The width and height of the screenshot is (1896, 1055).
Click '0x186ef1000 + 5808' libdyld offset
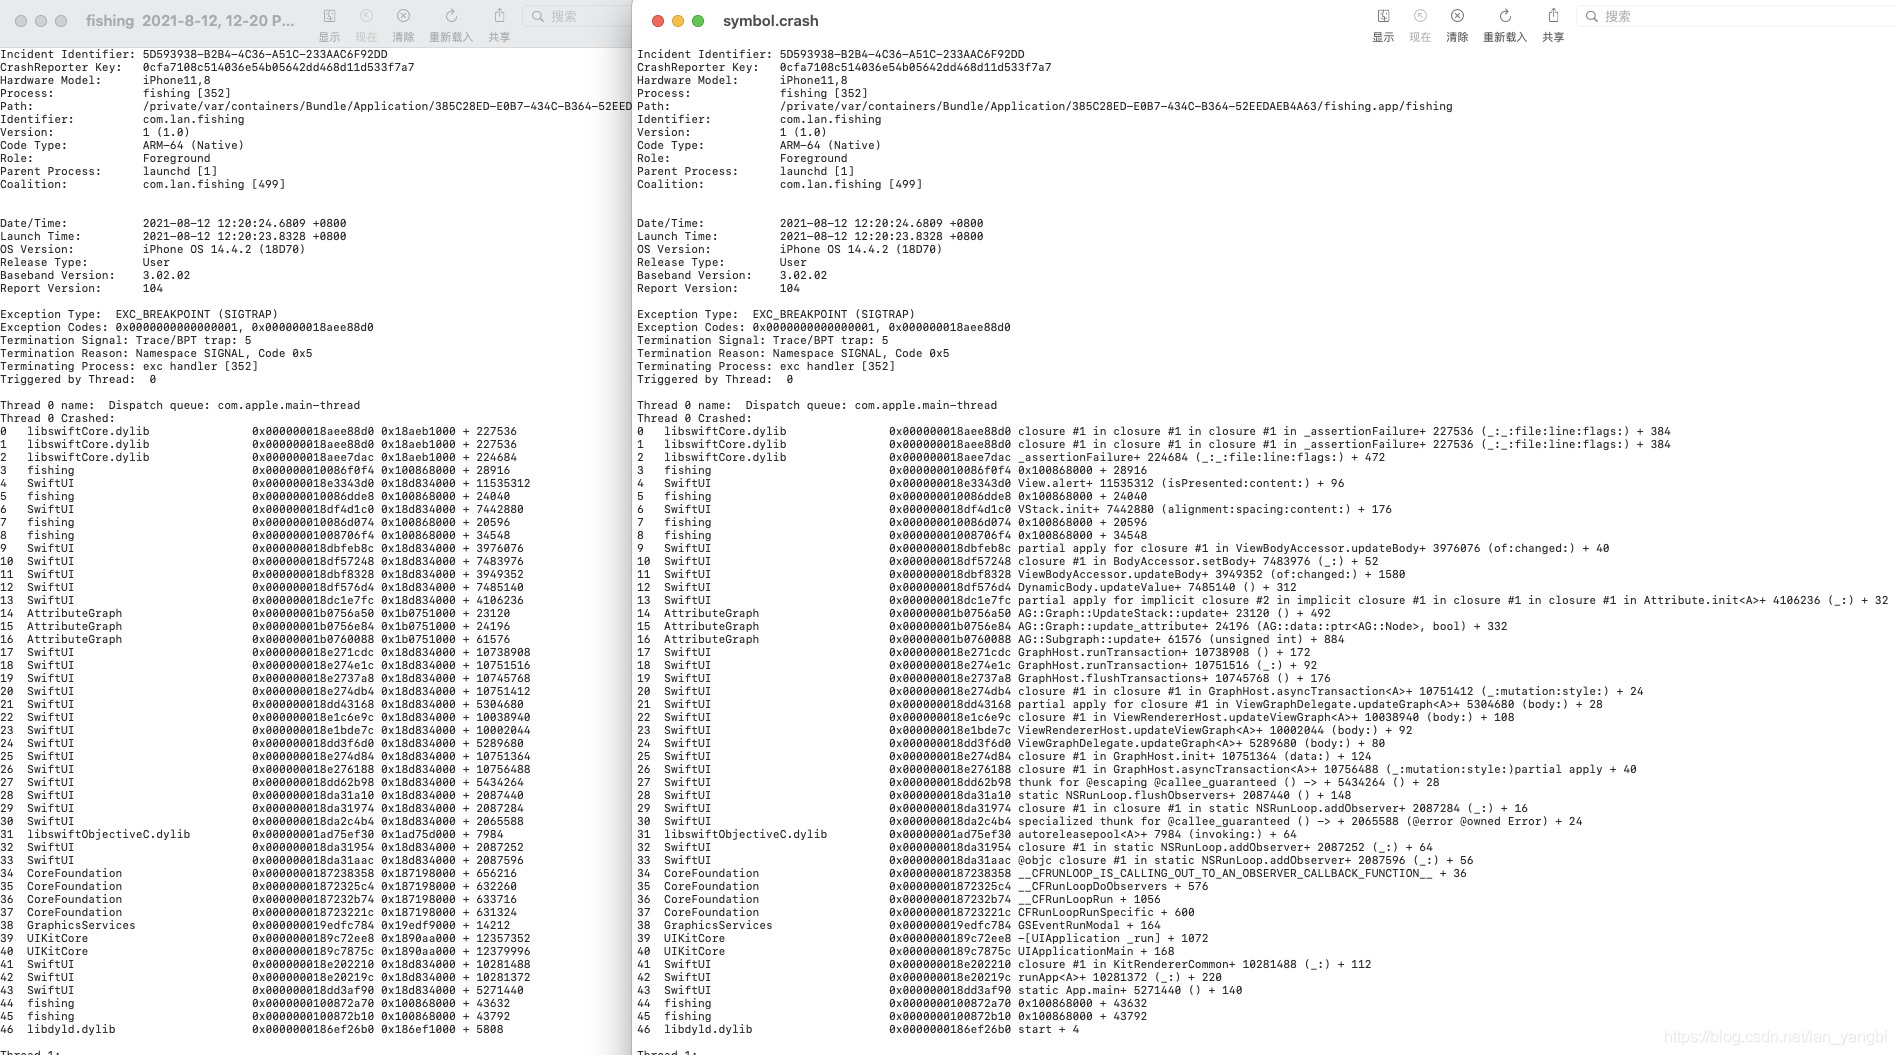(x=442, y=1029)
